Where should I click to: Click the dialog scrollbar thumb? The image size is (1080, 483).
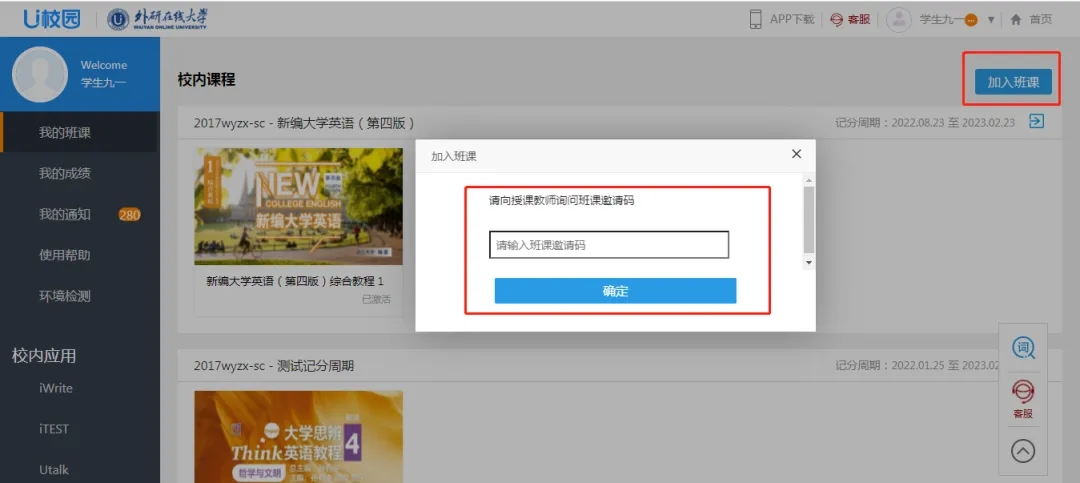(809, 220)
